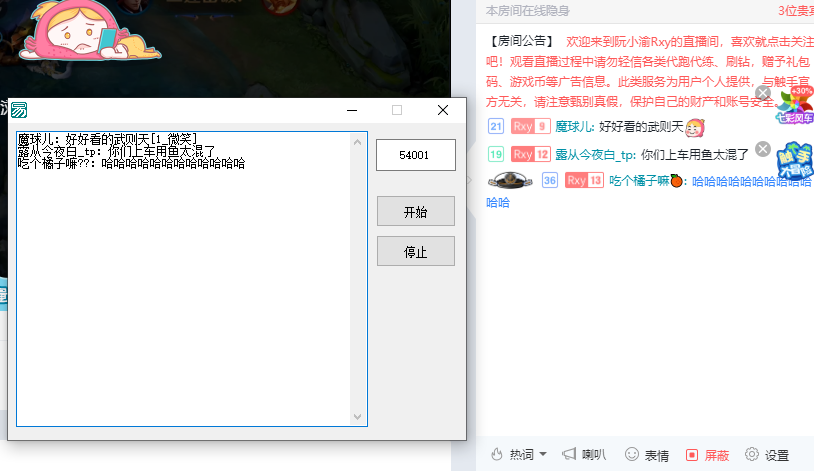Open the 触手大冒险 activity icon
This screenshot has width=814, height=471.
tap(795, 161)
